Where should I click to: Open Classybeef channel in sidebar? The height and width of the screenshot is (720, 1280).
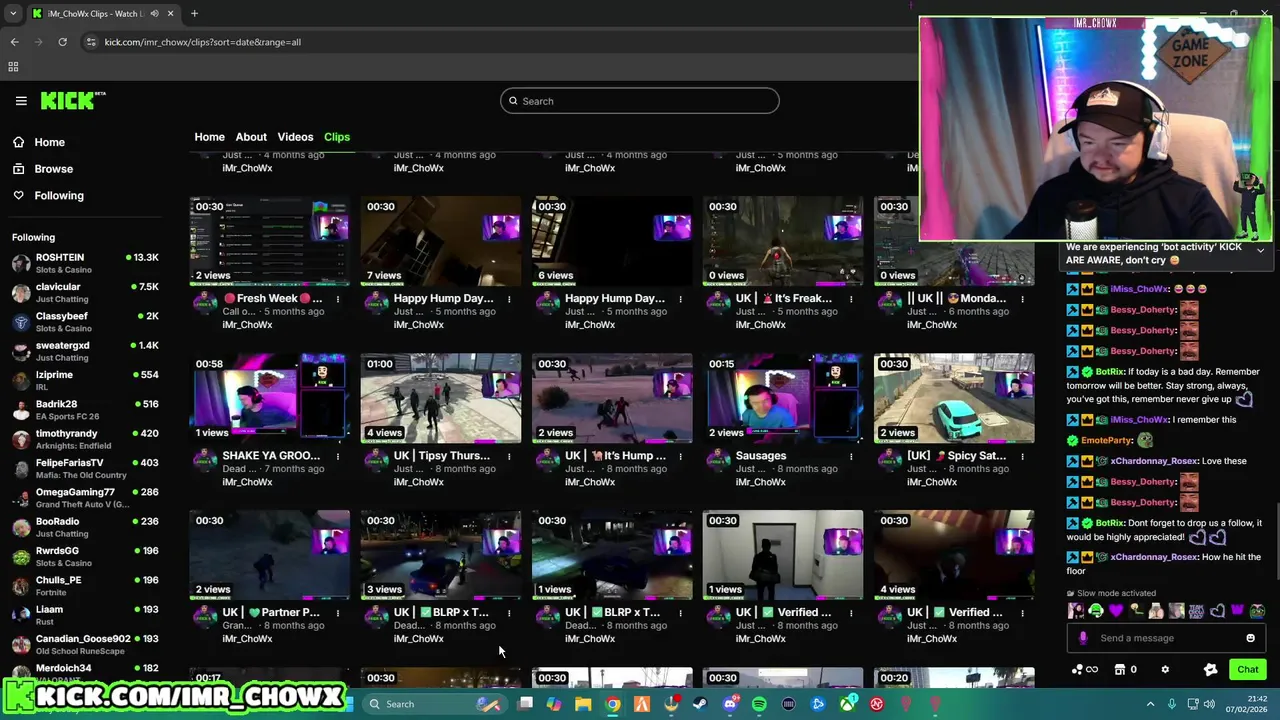point(85,321)
